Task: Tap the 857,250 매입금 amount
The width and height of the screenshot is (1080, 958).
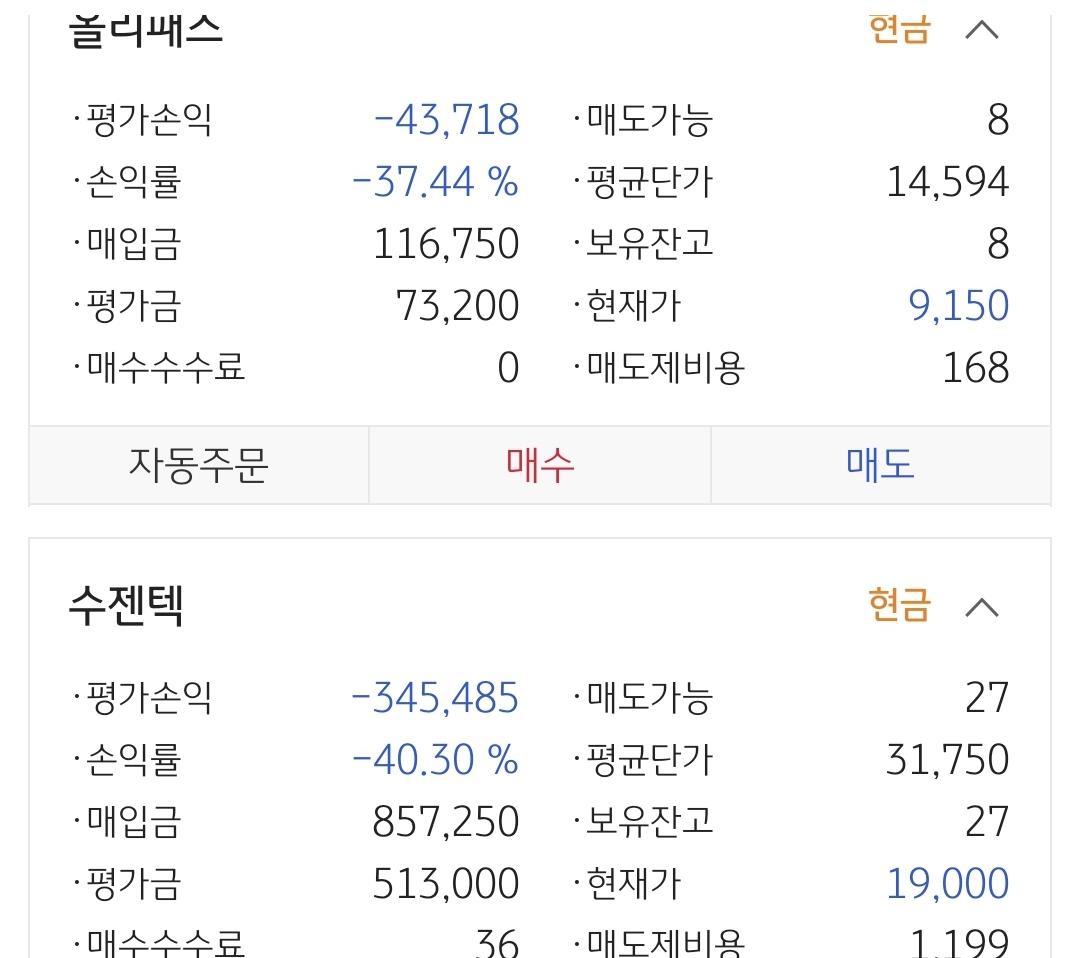Action: coord(446,822)
